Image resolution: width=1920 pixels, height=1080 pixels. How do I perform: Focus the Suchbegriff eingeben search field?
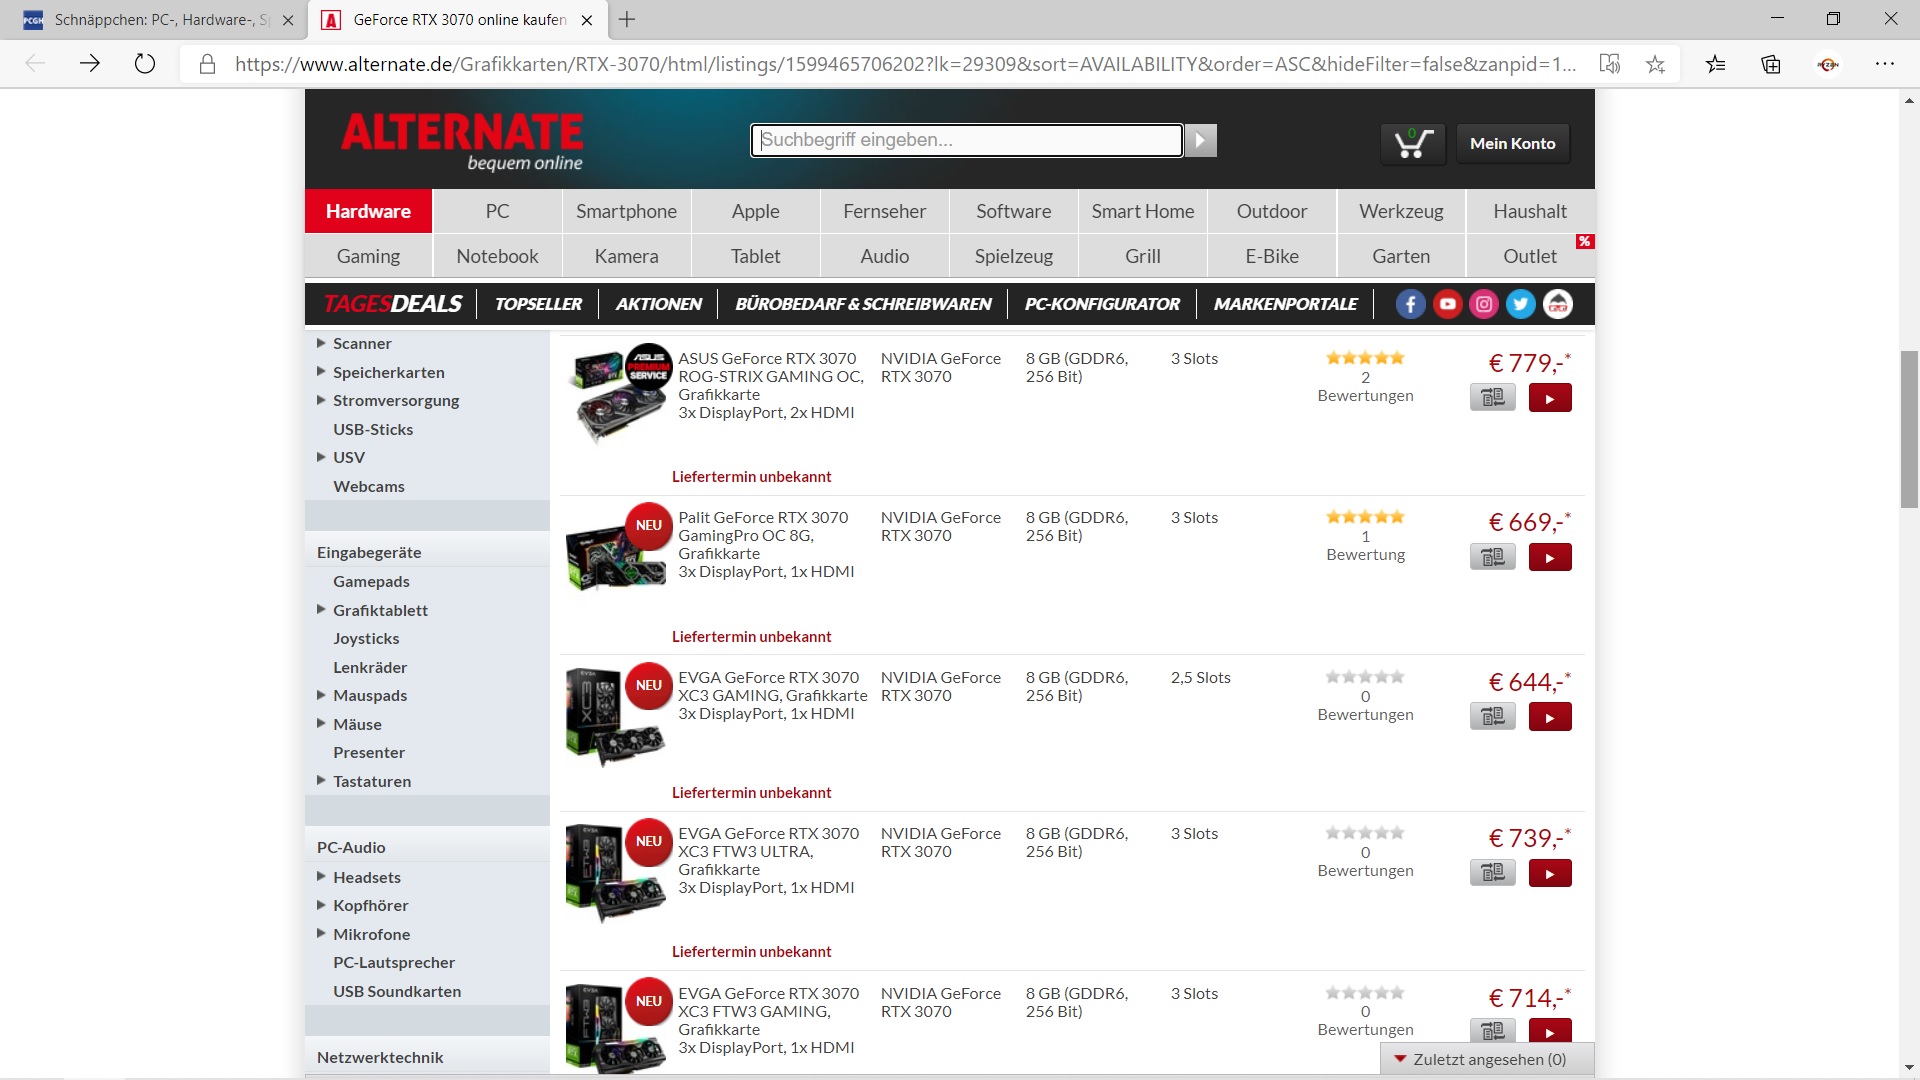click(x=966, y=140)
